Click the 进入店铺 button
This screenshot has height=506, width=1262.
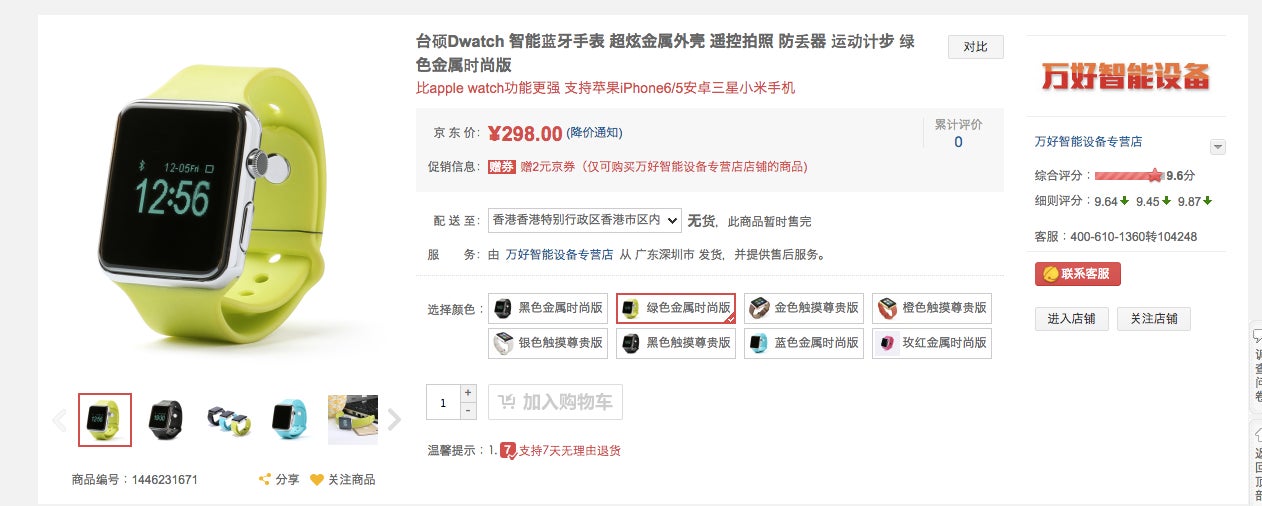(1071, 319)
